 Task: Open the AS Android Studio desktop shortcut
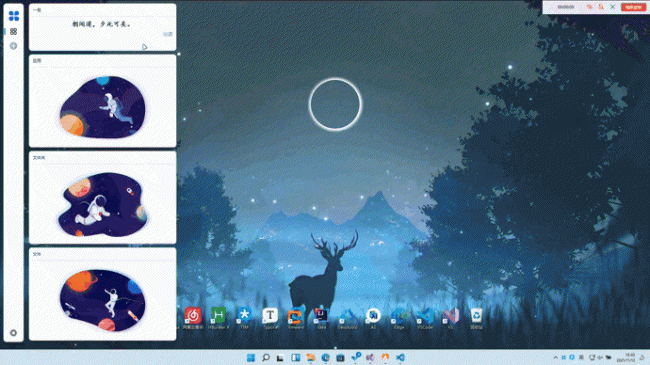pyautogui.click(x=373, y=318)
